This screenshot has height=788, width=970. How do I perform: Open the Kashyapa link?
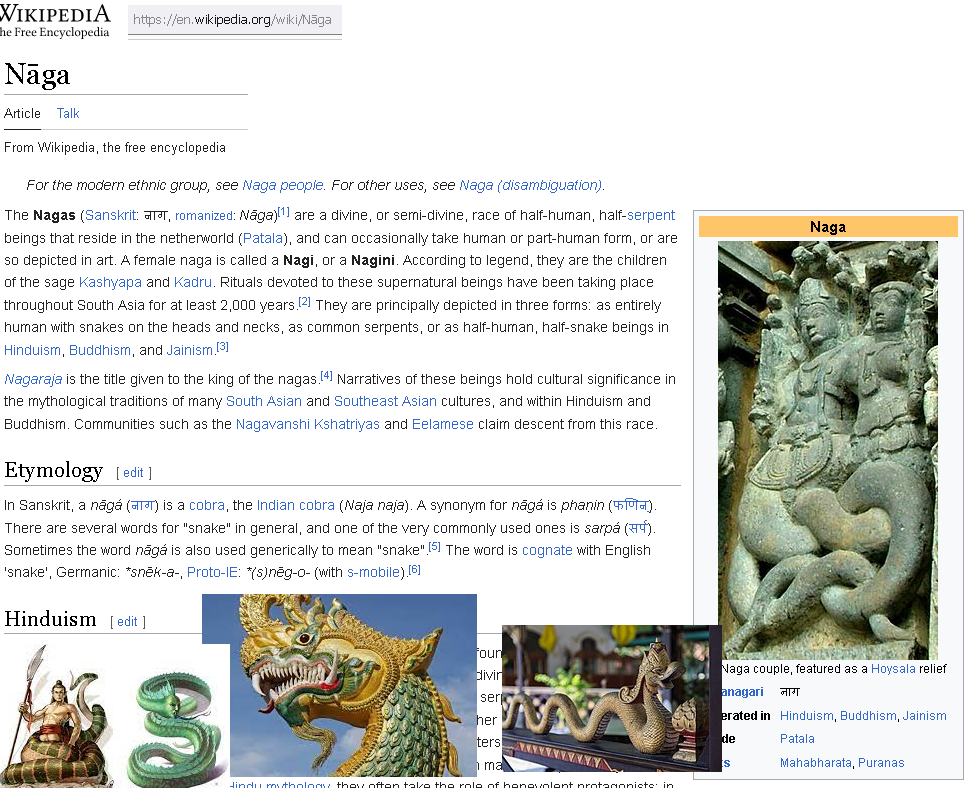click(110, 283)
